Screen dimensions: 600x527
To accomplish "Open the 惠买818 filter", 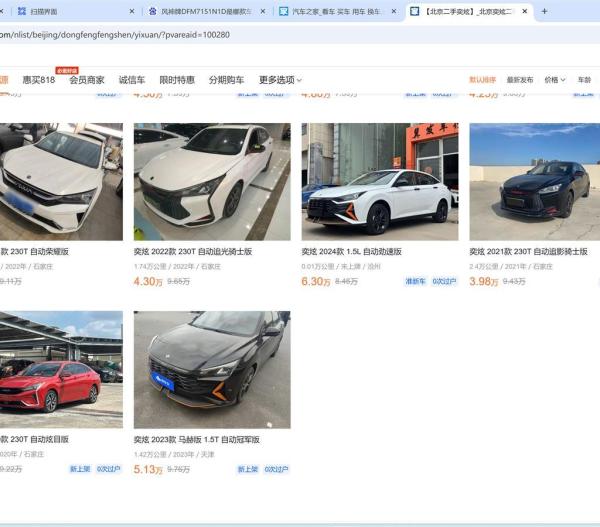I will pos(39,80).
